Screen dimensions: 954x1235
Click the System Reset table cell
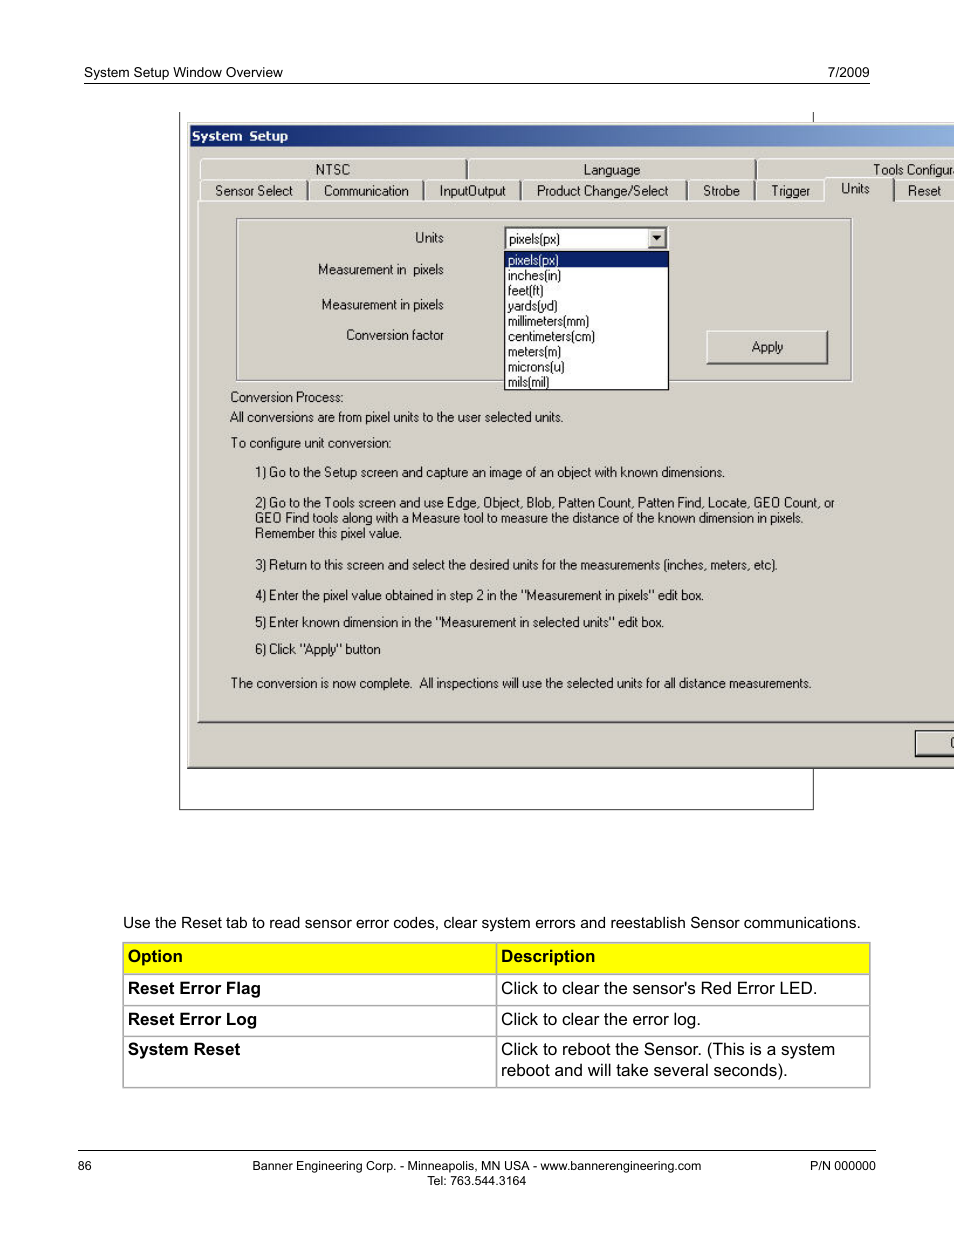tap(310, 1061)
